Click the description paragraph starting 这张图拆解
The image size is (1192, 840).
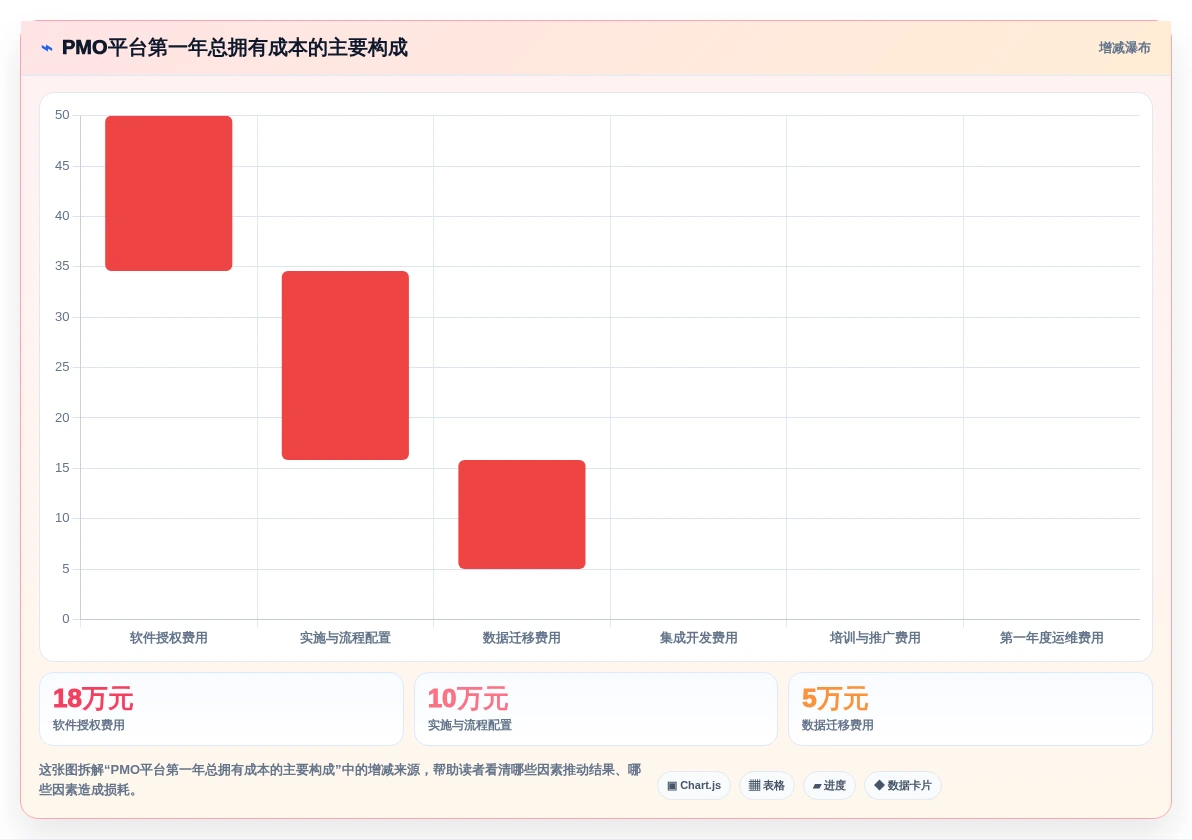(340, 780)
